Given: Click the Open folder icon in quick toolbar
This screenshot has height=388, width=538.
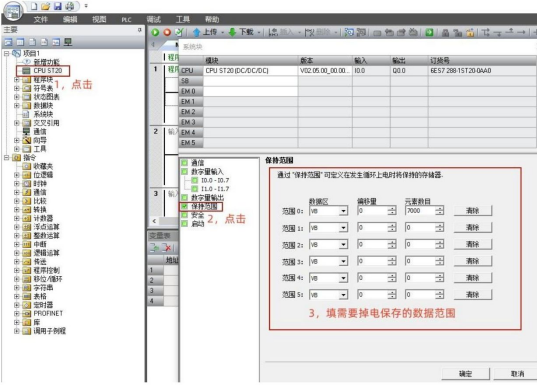Looking at the screenshot, I should coord(46,6).
